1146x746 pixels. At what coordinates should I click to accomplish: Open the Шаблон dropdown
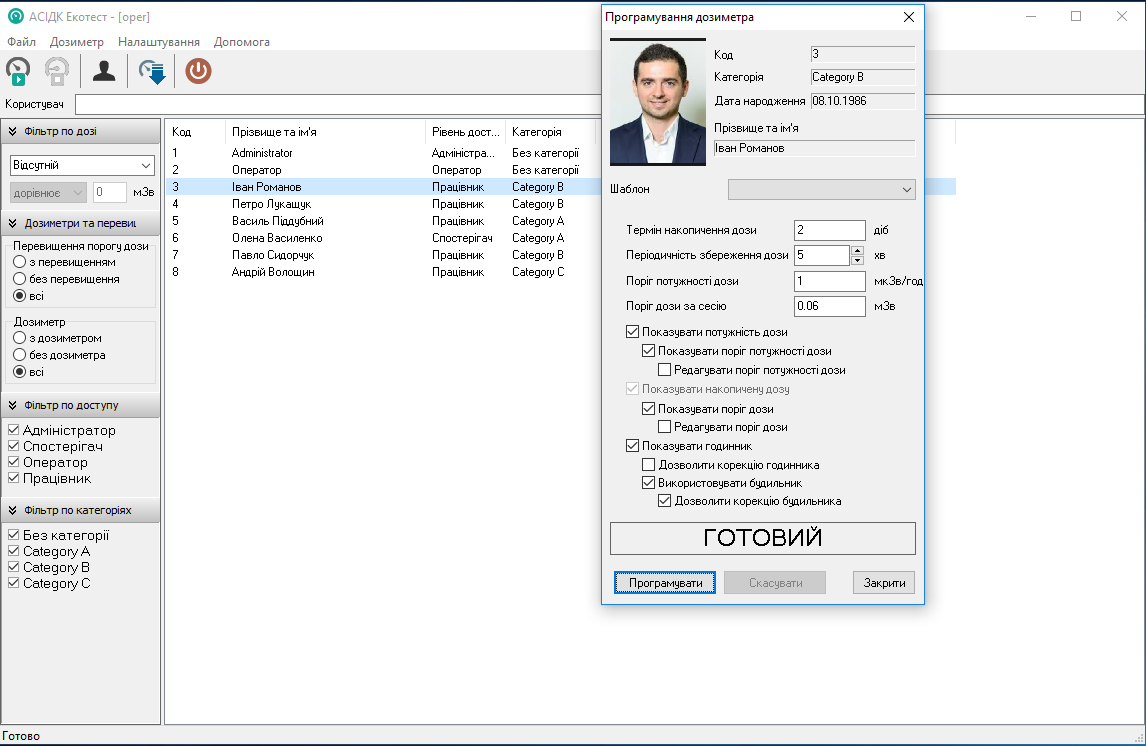click(x=821, y=189)
